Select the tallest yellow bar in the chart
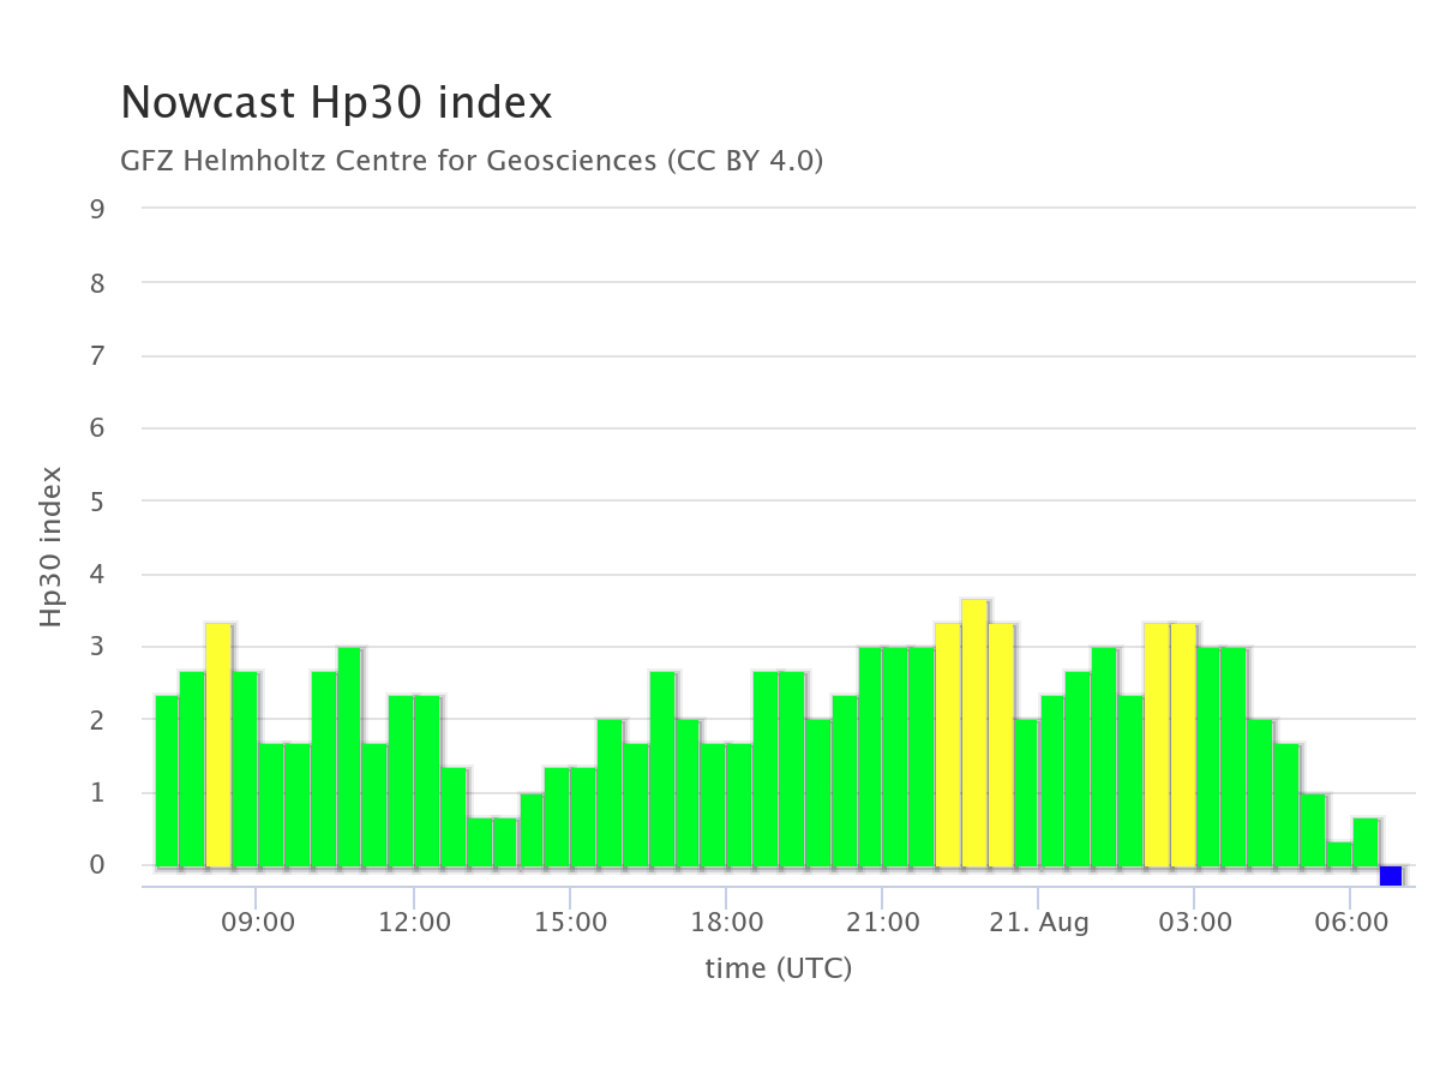The height and width of the screenshot is (1080, 1440). pyautogui.click(x=974, y=733)
